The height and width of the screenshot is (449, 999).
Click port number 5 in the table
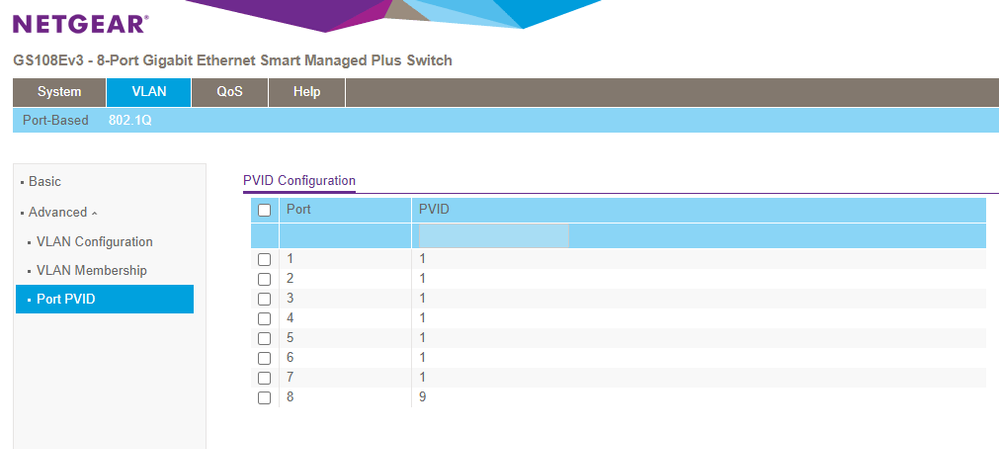pyautogui.click(x=291, y=338)
